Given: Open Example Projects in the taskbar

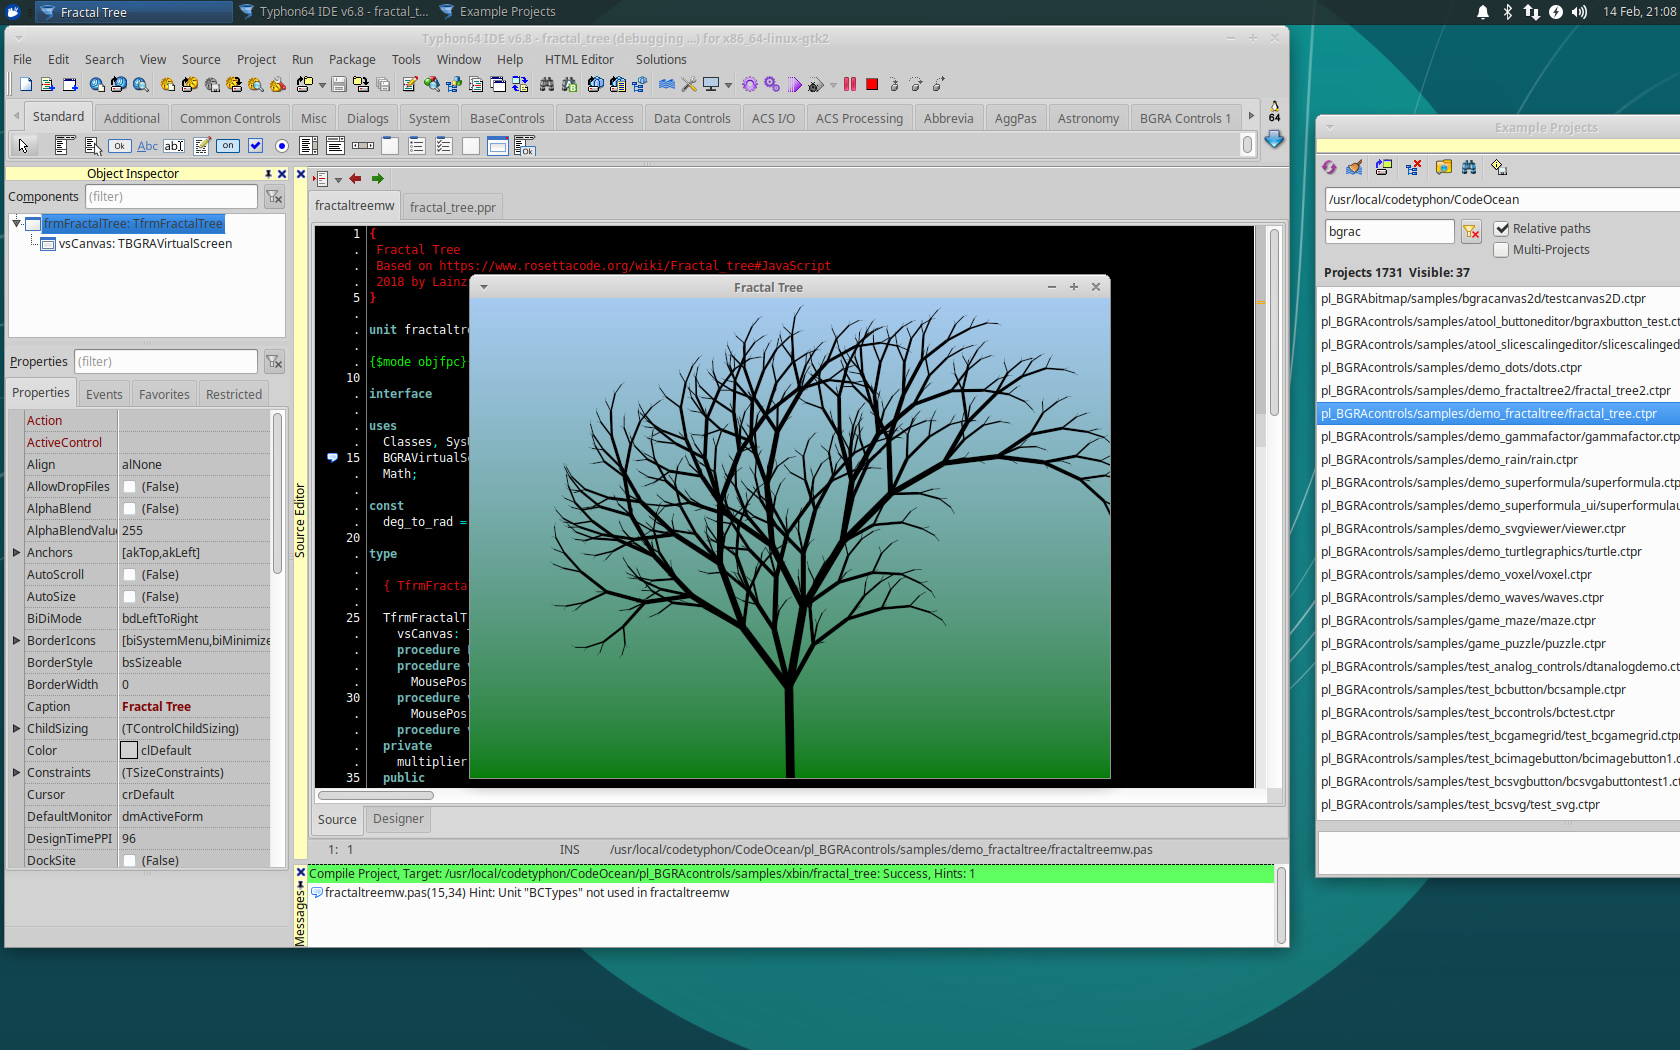Looking at the screenshot, I should coord(497,12).
